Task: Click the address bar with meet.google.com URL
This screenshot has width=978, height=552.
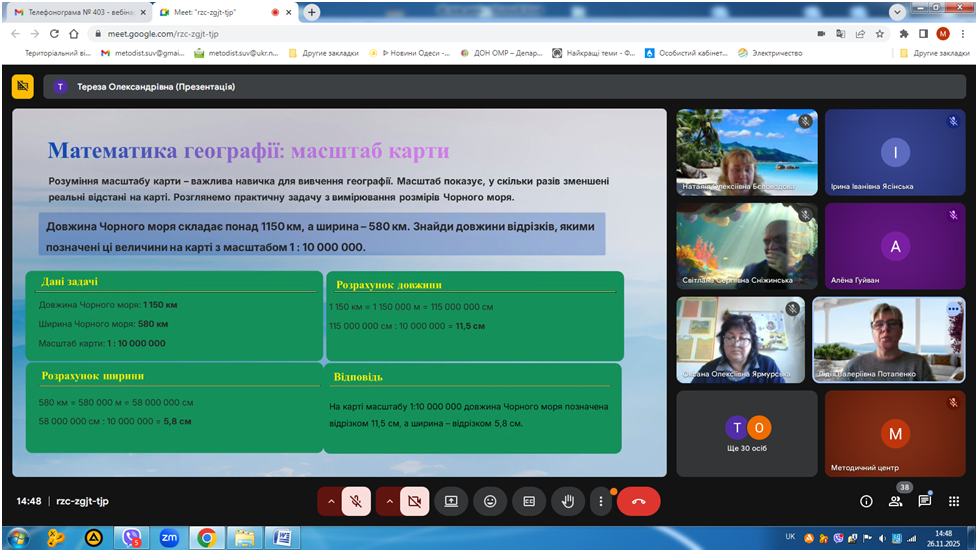Action: (400, 33)
